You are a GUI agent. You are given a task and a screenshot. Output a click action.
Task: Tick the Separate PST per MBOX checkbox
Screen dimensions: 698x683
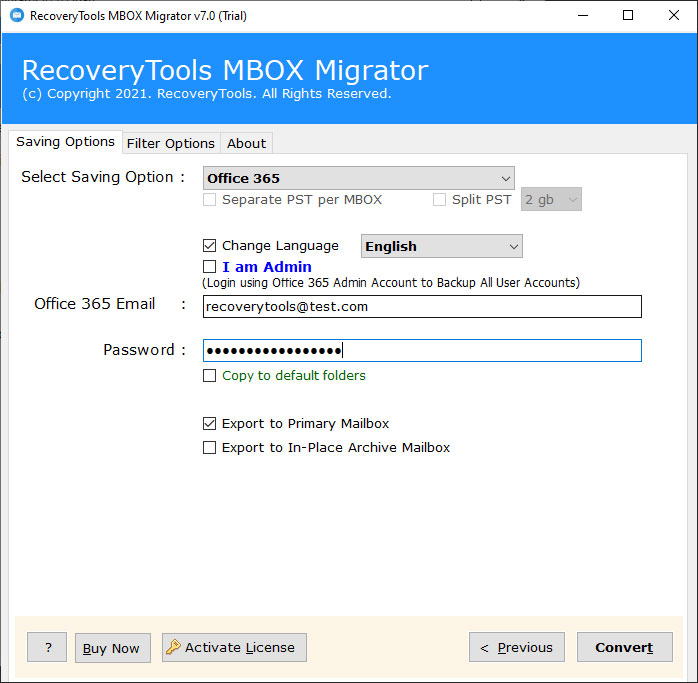coord(209,199)
